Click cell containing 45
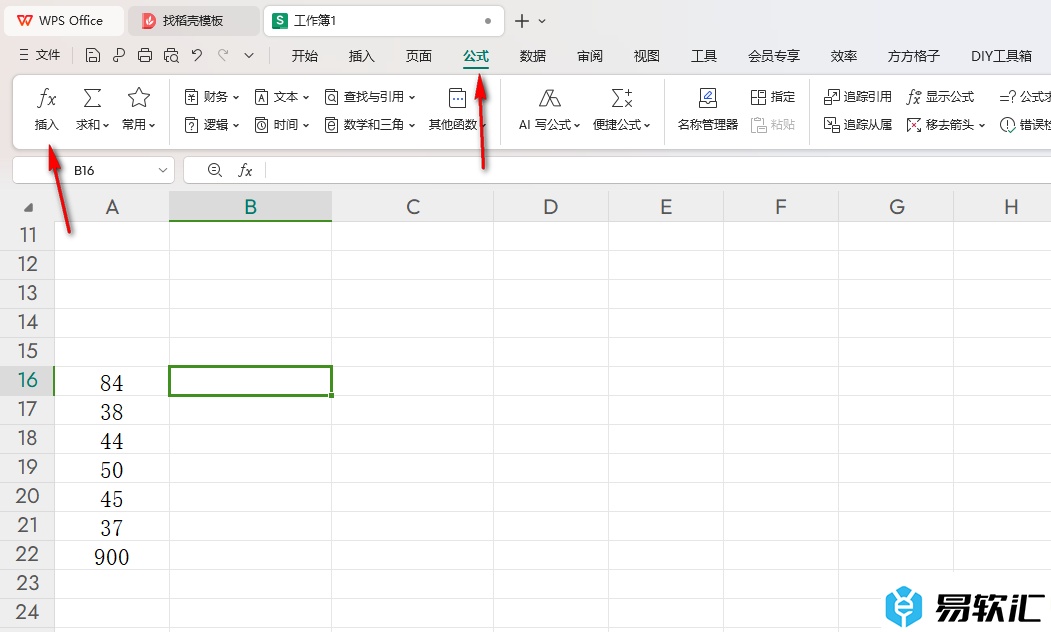 point(112,498)
